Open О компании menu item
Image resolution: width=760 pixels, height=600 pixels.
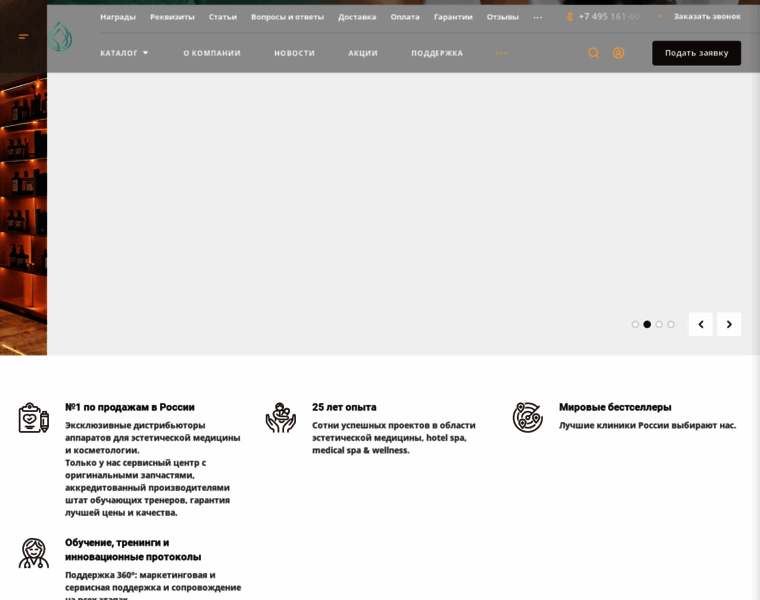point(212,53)
